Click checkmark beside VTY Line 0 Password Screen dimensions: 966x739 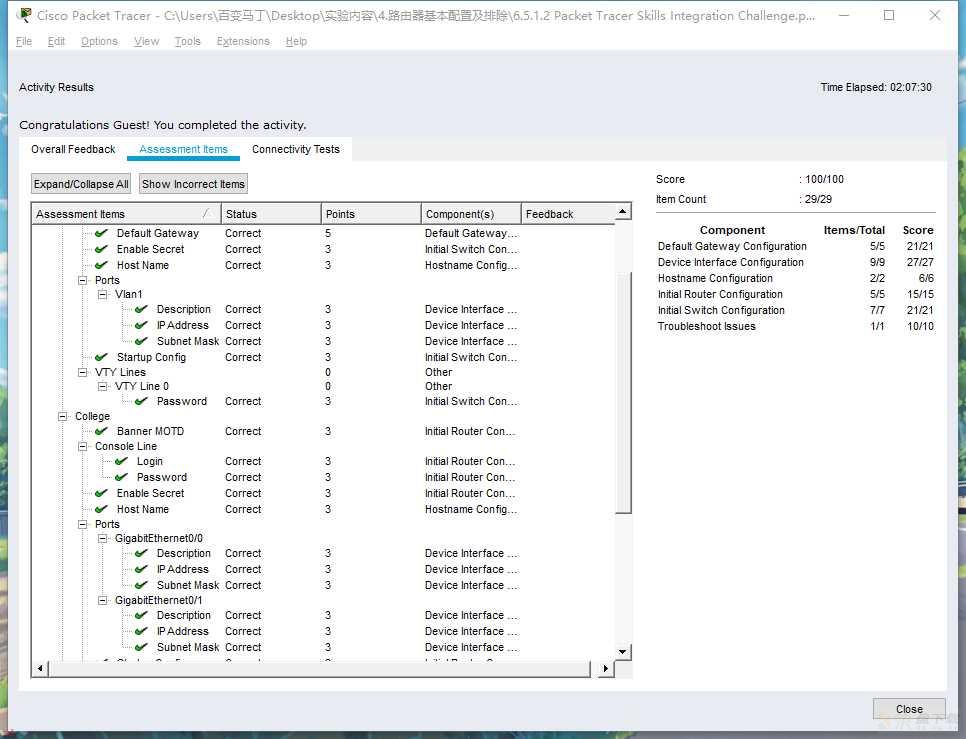coord(141,401)
